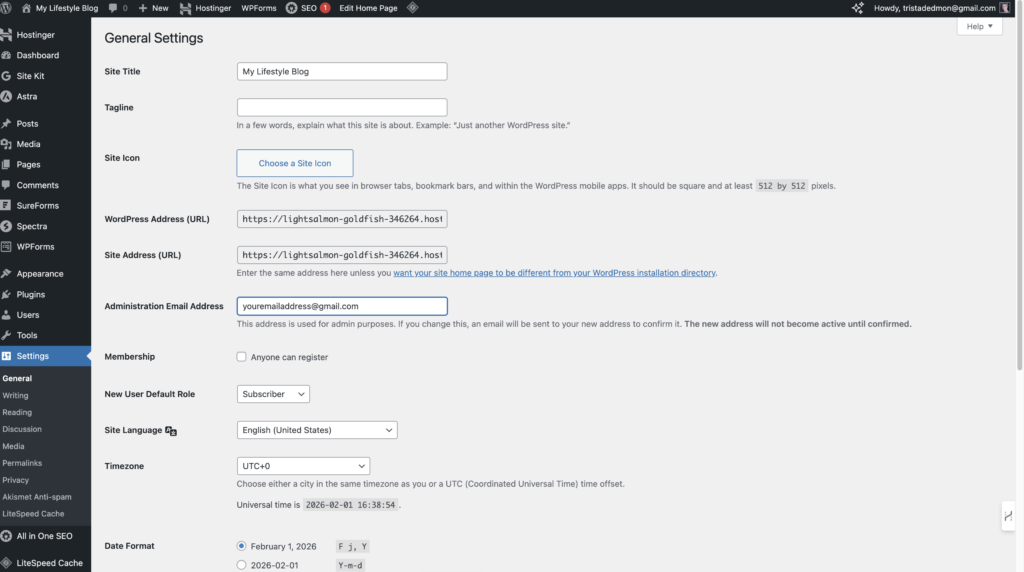This screenshot has height=572, width=1024.
Task: Click the Plugins icon in sidebar
Action: (7, 295)
